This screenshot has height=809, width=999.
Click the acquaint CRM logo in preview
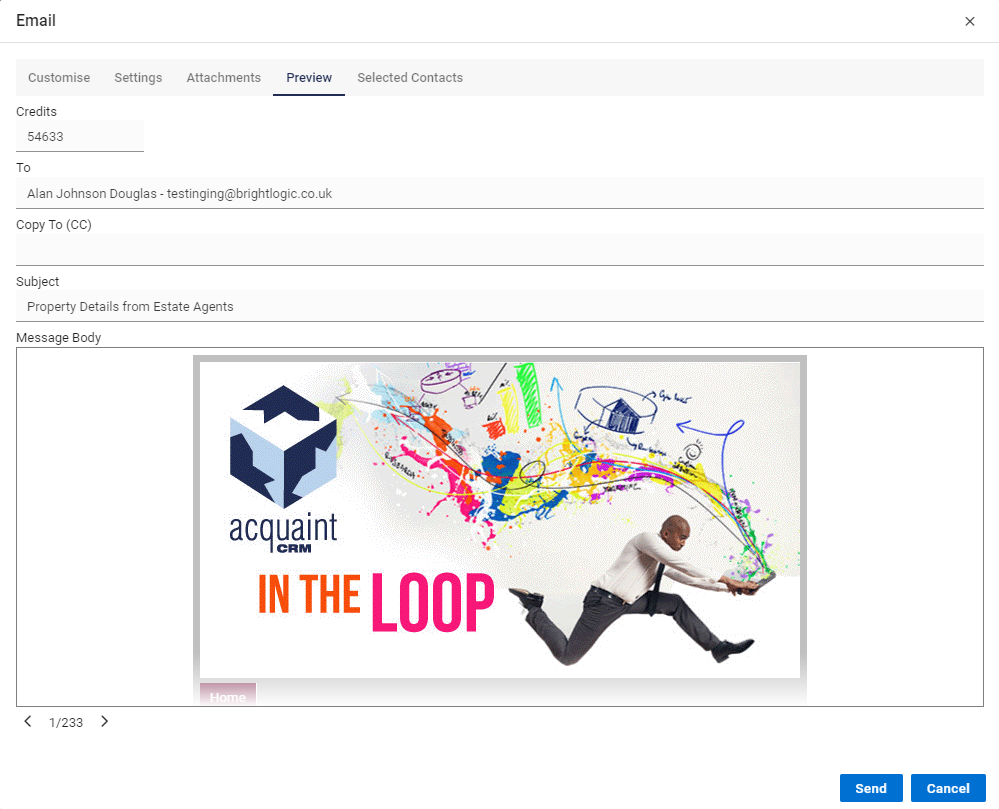(284, 469)
